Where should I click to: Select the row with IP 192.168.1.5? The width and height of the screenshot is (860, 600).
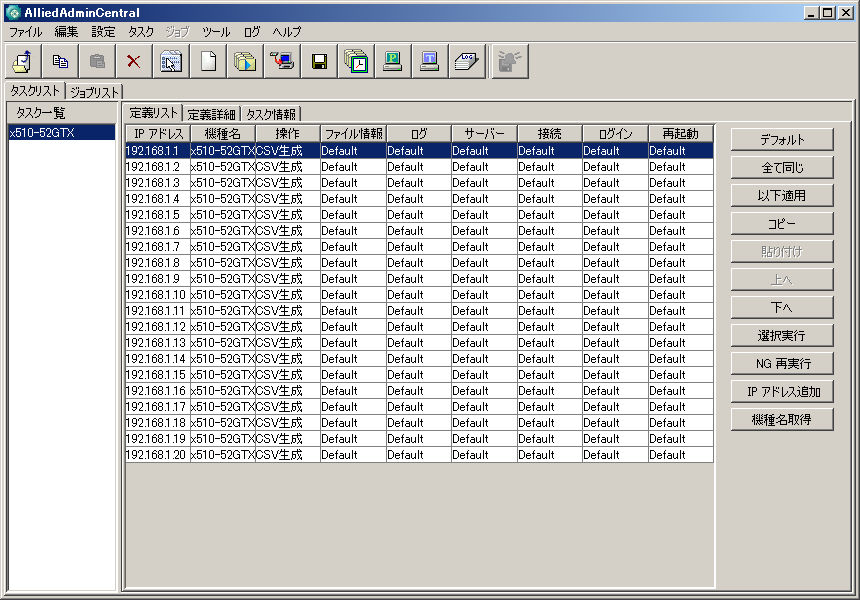point(420,214)
